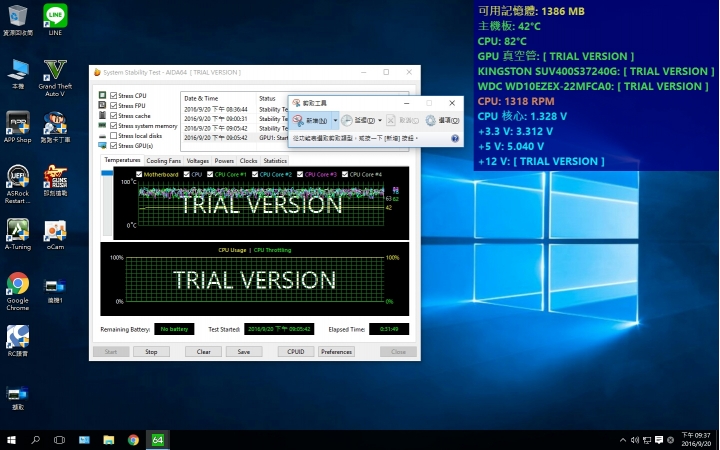Screen dimensions: 720x450
Task: Show hidden system tray icons chevron
Action: pos(623,440)
